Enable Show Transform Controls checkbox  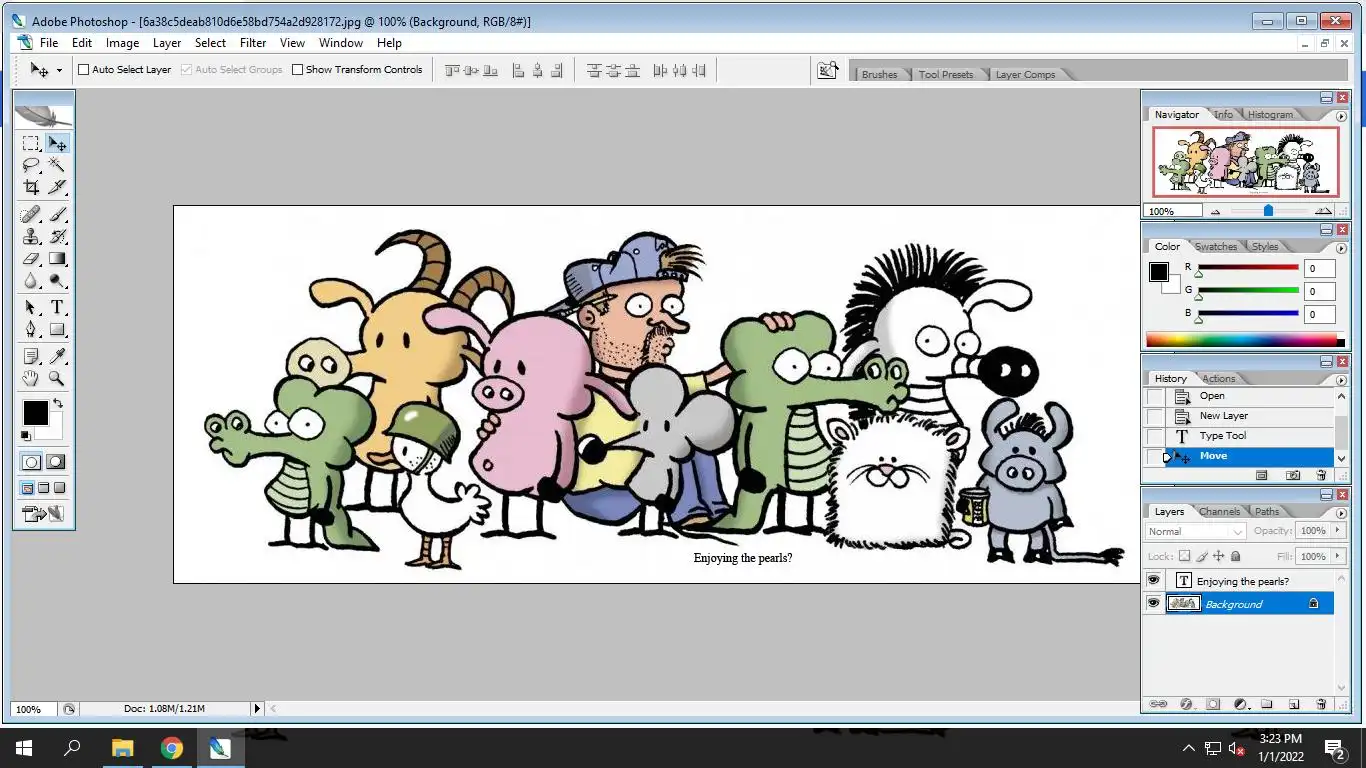pyautogui.click(x=297, y=70)
